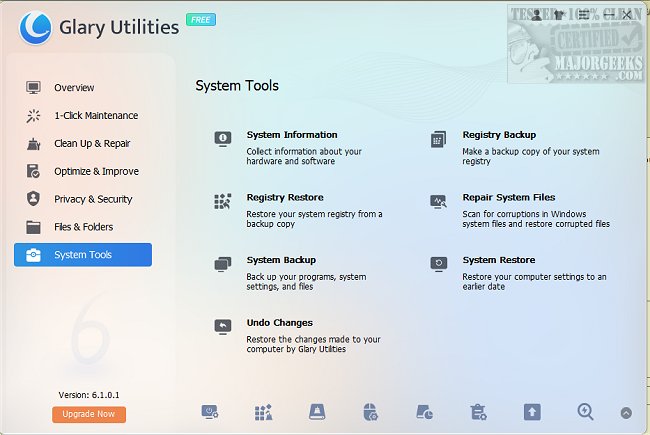This screenshot has height=435, width=650.
Task: Select the System Tools sidebar item
Action: pyautogui.click(x=82, y=255)
